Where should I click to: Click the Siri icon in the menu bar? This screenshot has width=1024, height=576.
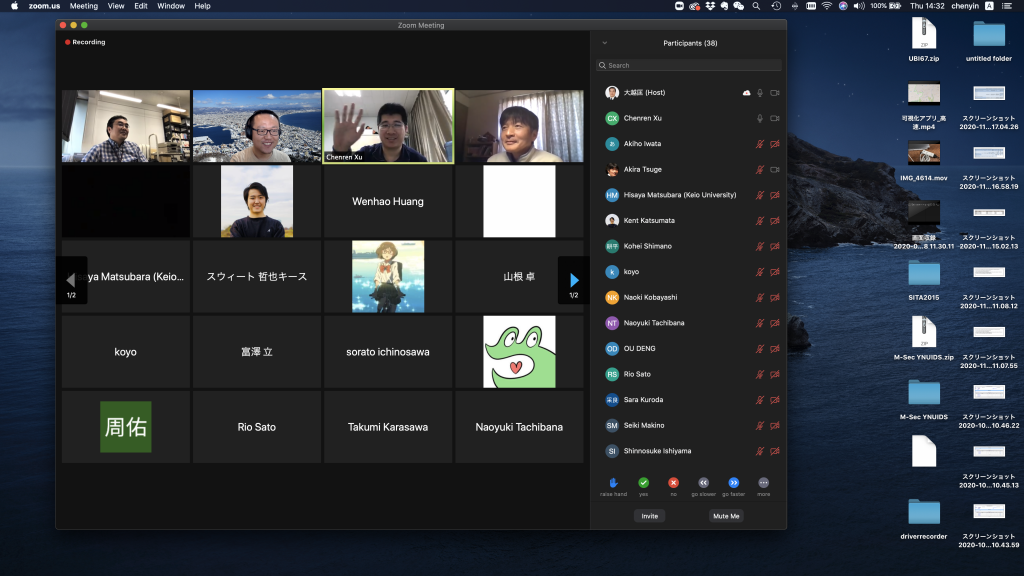[x=843, y=6]
